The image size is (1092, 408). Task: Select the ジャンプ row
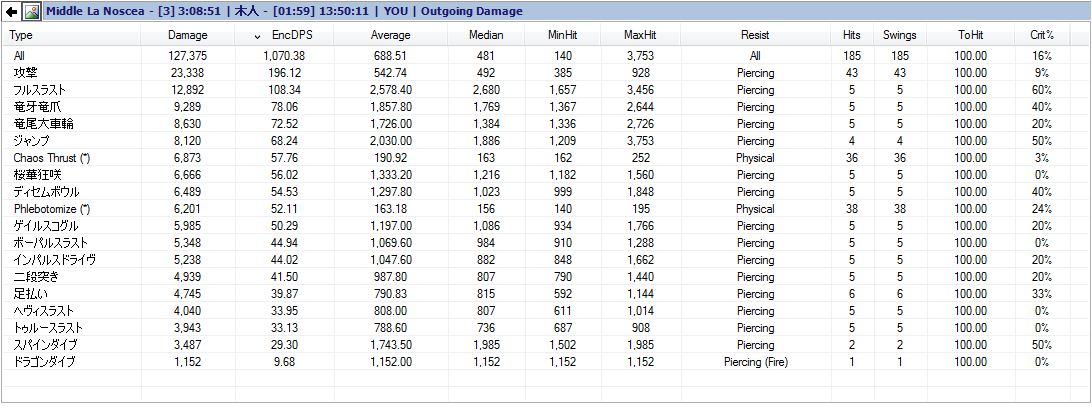point(536,141)
